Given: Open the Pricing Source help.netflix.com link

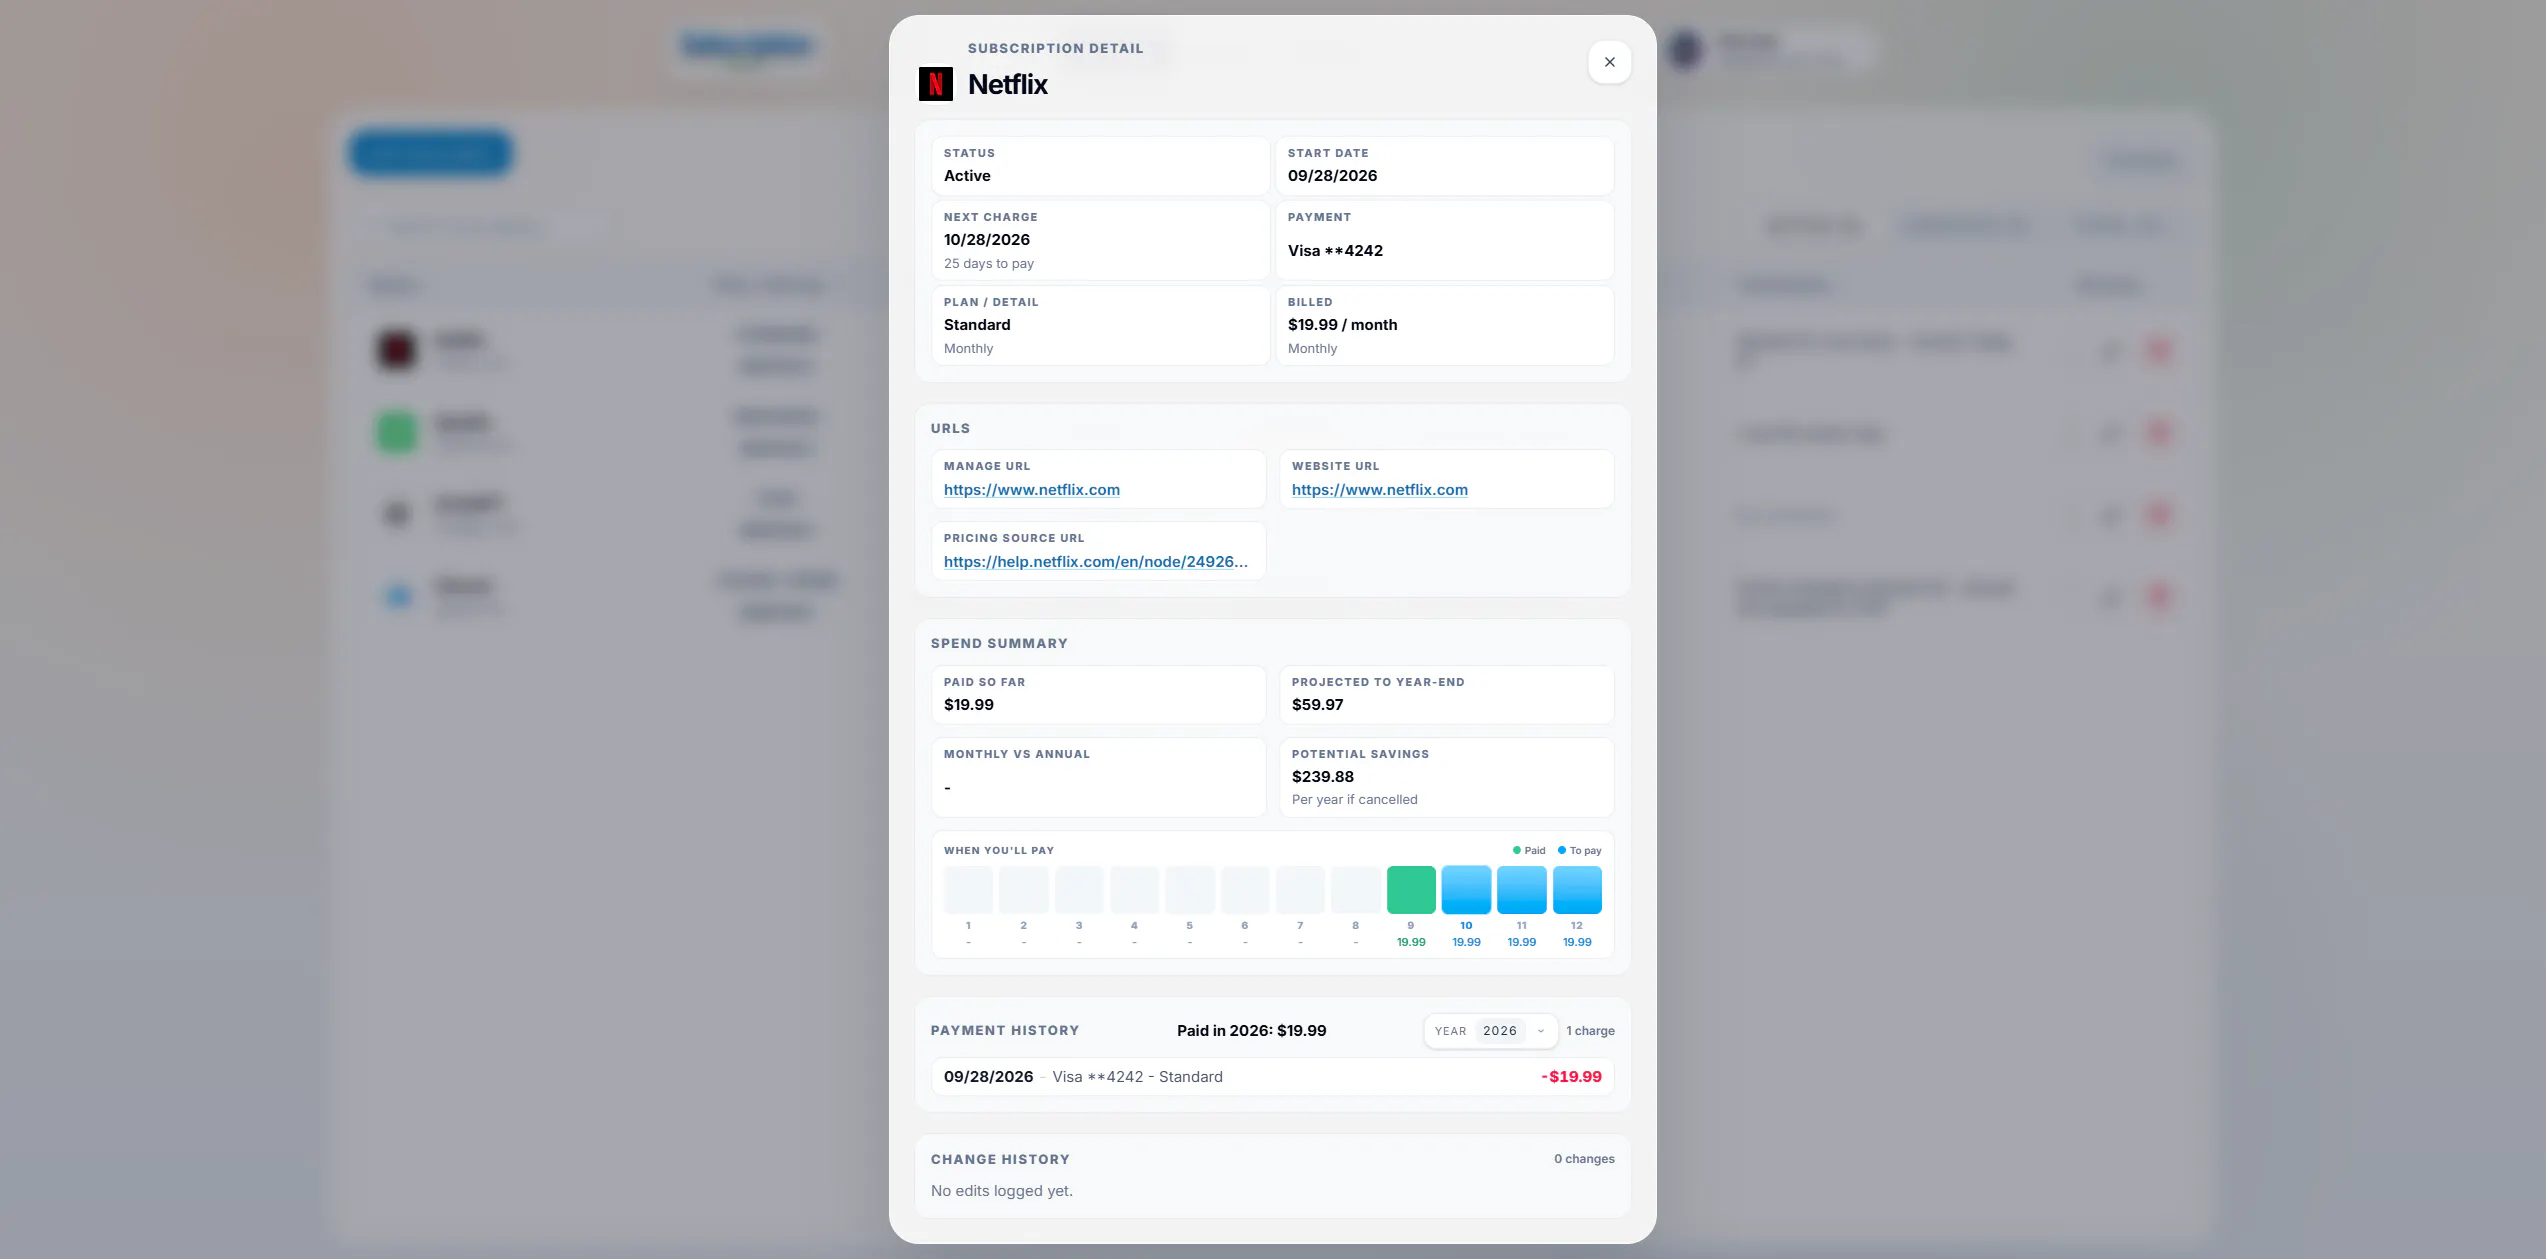Looking at the screenshot, I should tap(1095, 562).
